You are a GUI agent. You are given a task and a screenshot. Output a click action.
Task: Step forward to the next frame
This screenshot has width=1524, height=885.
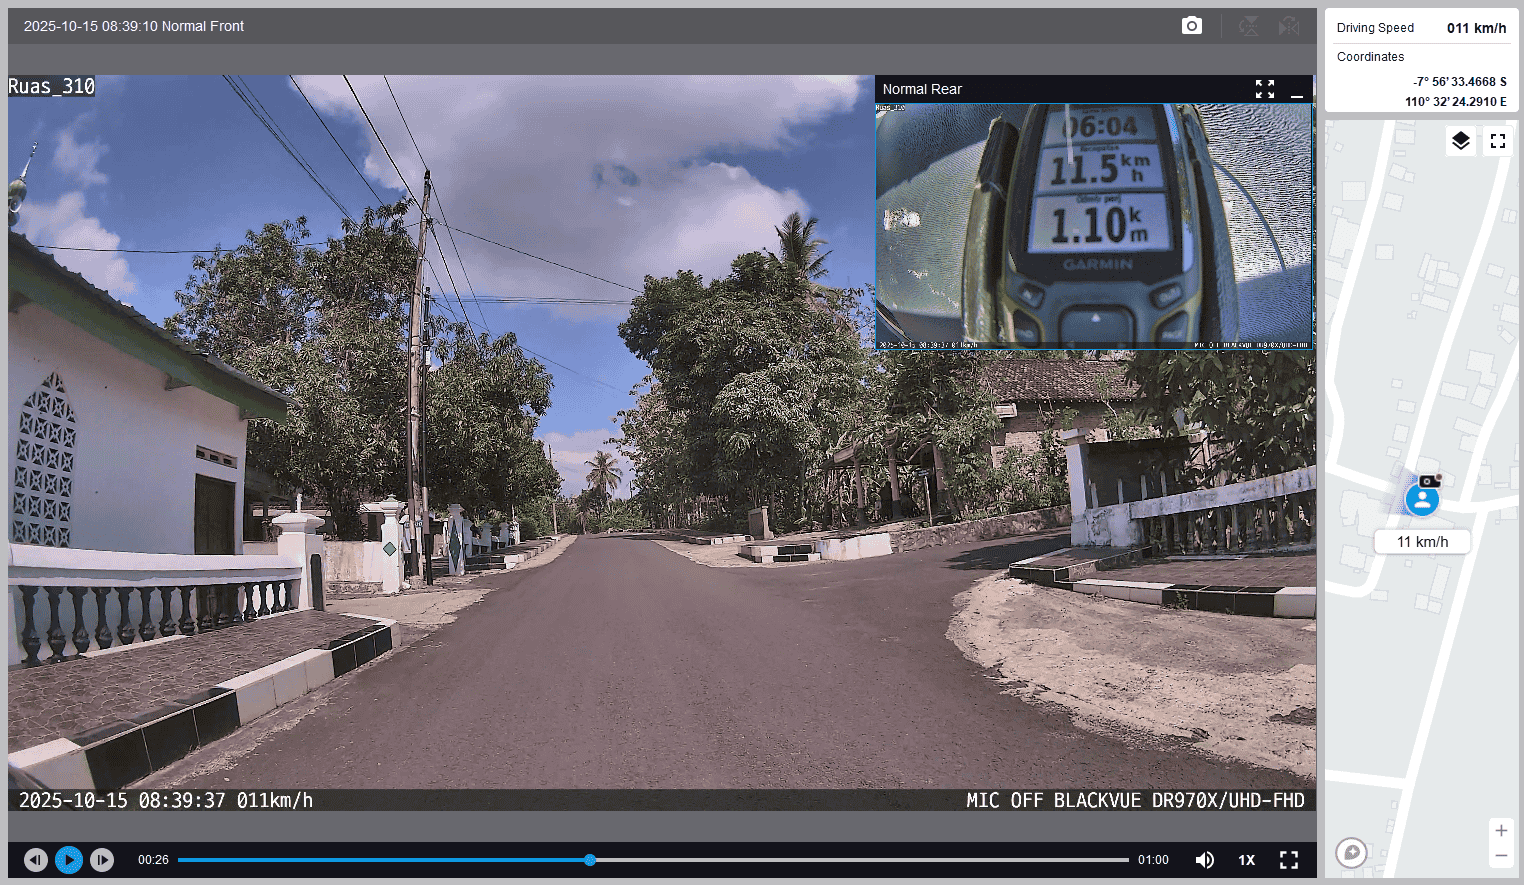coord(102,860)
